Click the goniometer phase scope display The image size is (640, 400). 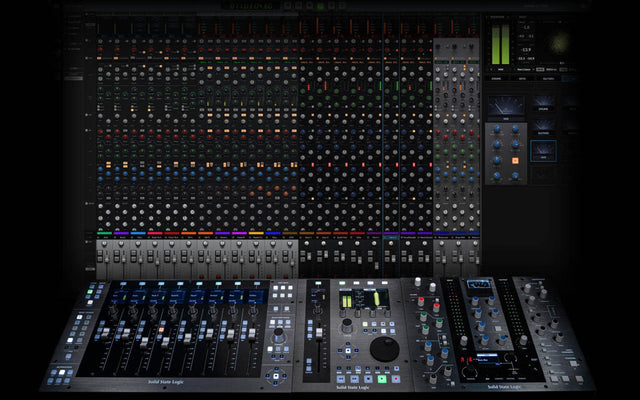pyautogui.click(x=560, y=43)
